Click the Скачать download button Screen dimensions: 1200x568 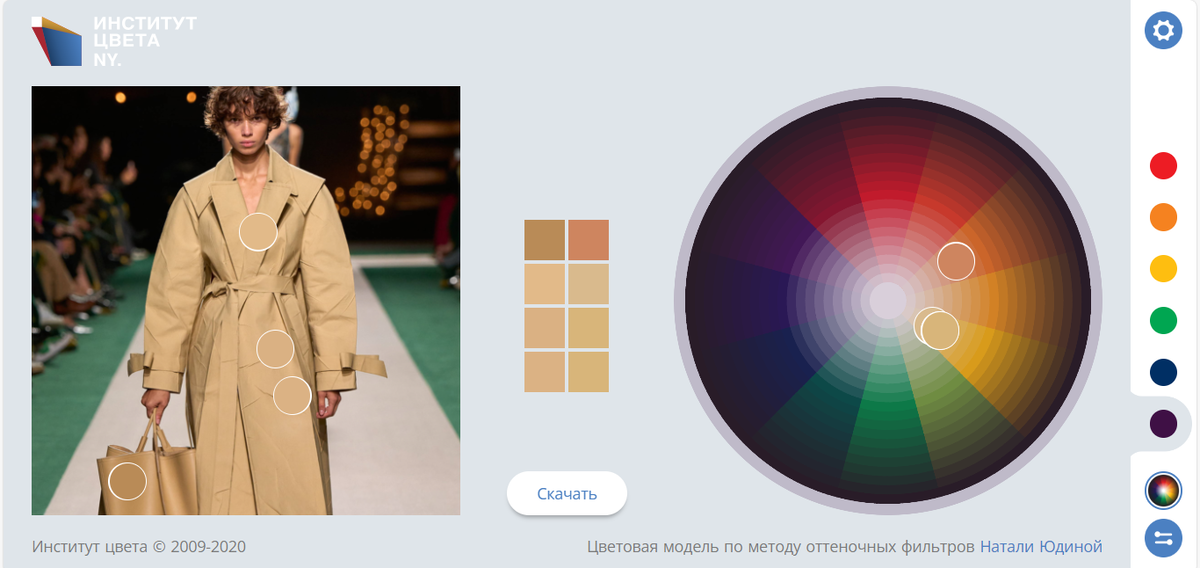pyautogui.click(x=567, y=493)
